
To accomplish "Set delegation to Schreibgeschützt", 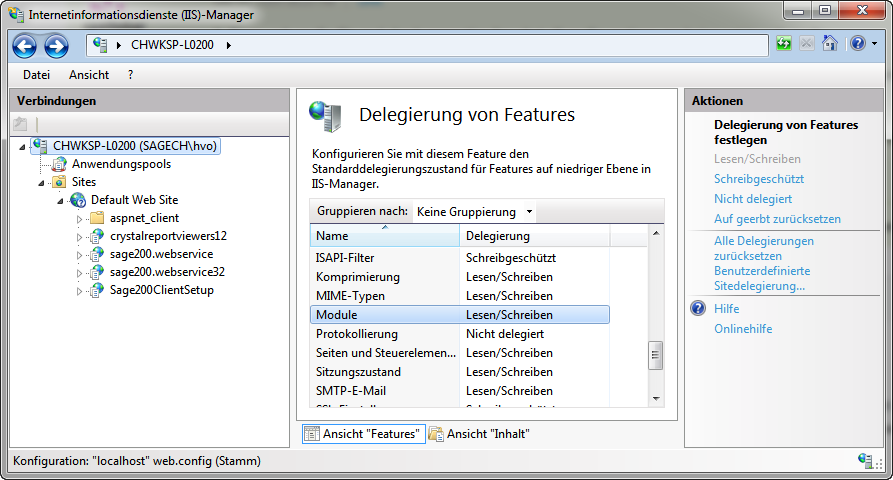I will point(759,179).
